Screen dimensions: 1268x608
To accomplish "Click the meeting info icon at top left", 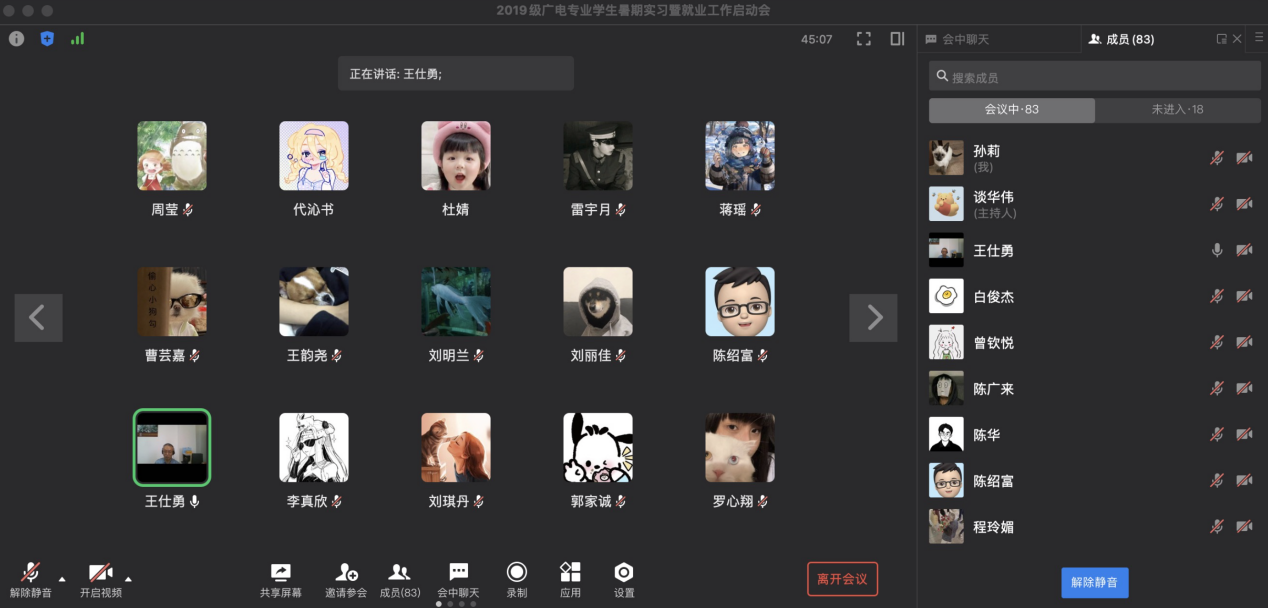I will point(16,39).
